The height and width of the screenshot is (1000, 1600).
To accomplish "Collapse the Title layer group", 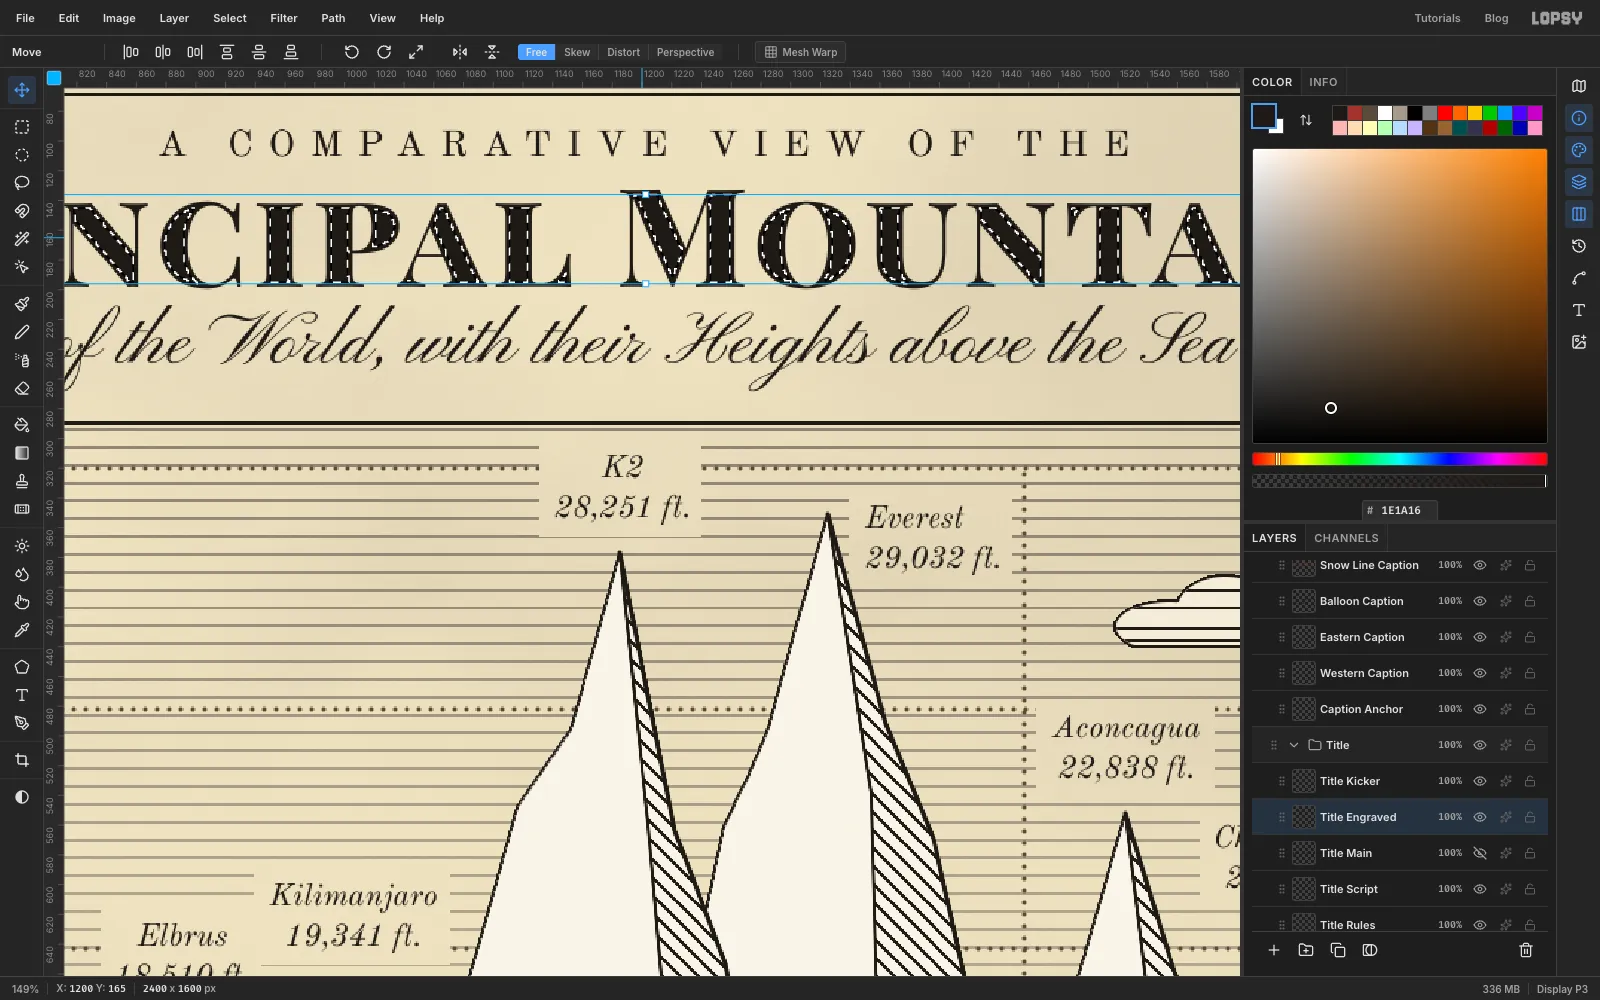I will coord(1294,745).
